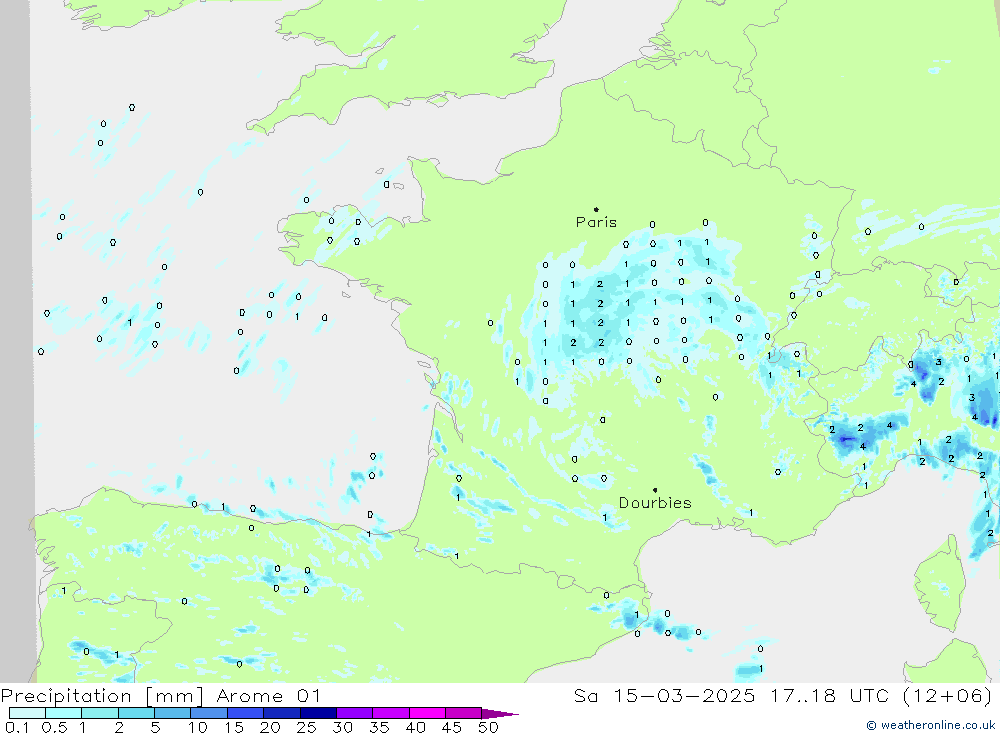Screen dimensions: 1000x733
Task: Pick the 40–45 mm magenta legend swatch
Action: [427, 713]
